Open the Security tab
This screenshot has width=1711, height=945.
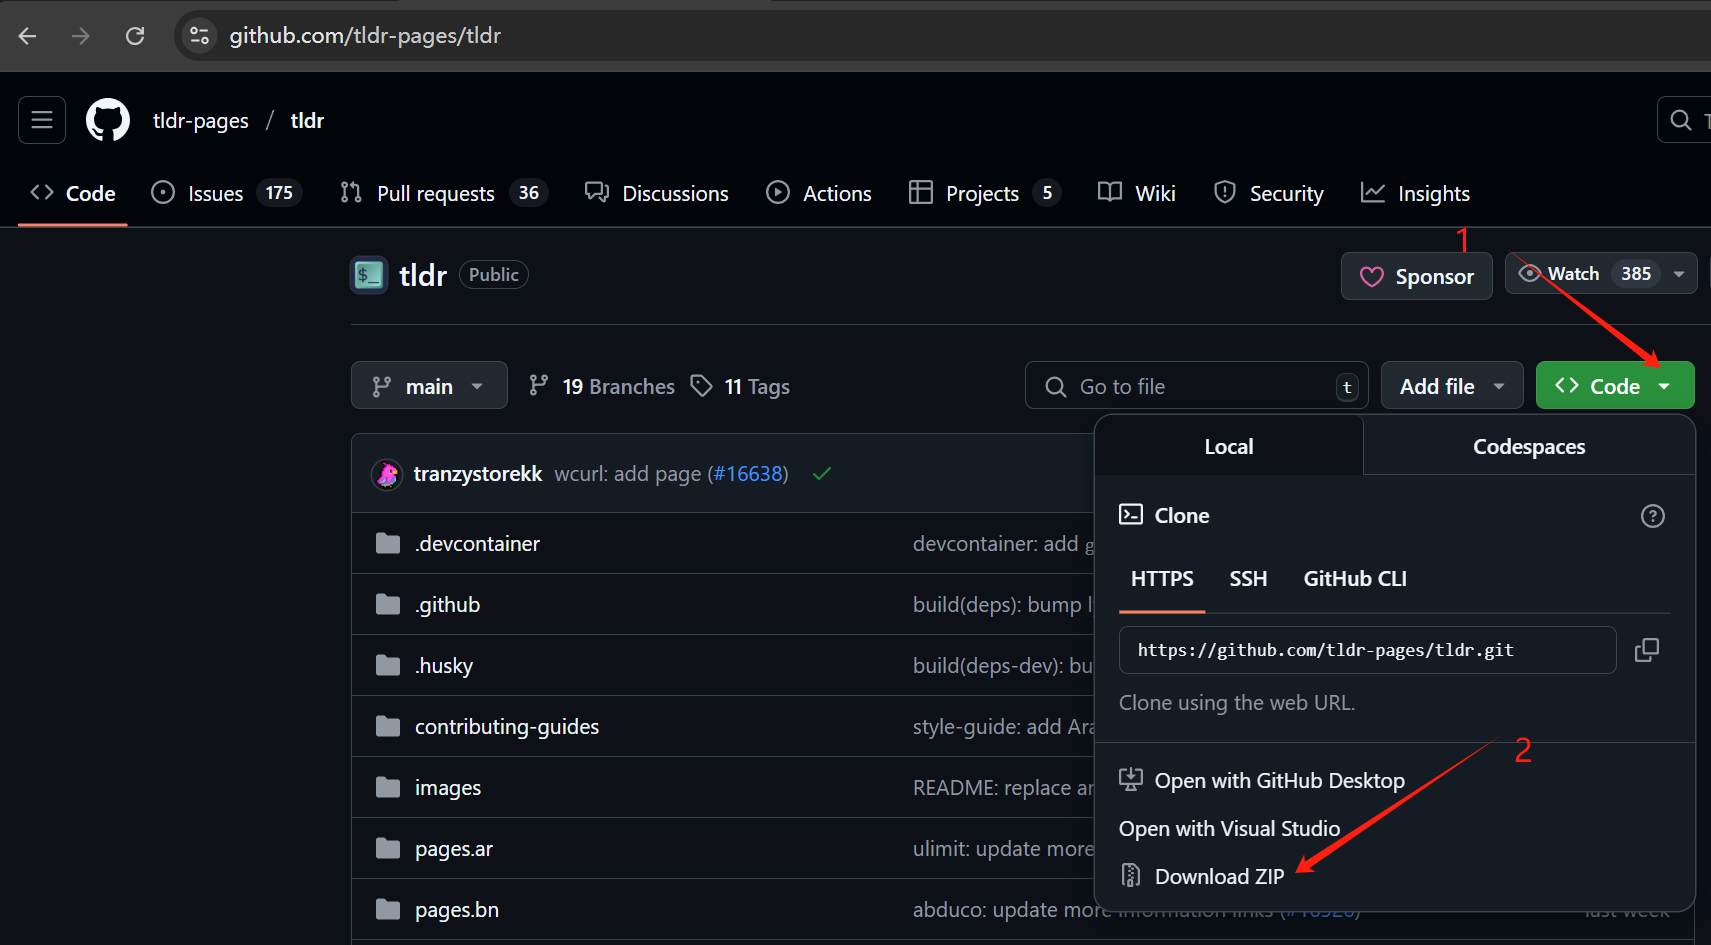(x=1268, y=193)
